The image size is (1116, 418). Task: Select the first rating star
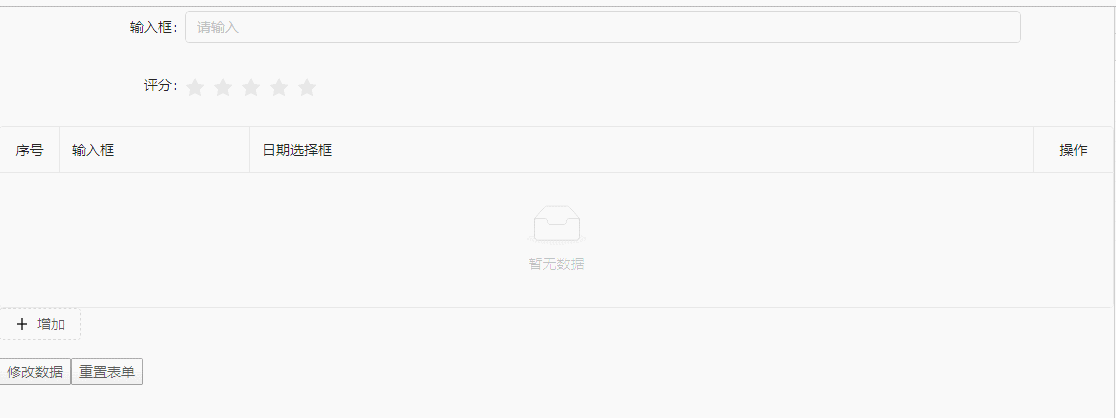pos(195,88)
